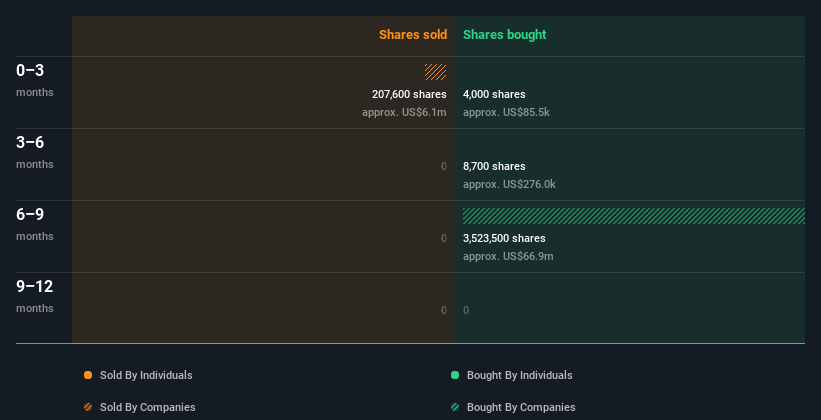The width and height of the screenshot is (821, 420).
Task: Select the Shares sold column header
Action: pyautogui.click(x=412, y=35)
